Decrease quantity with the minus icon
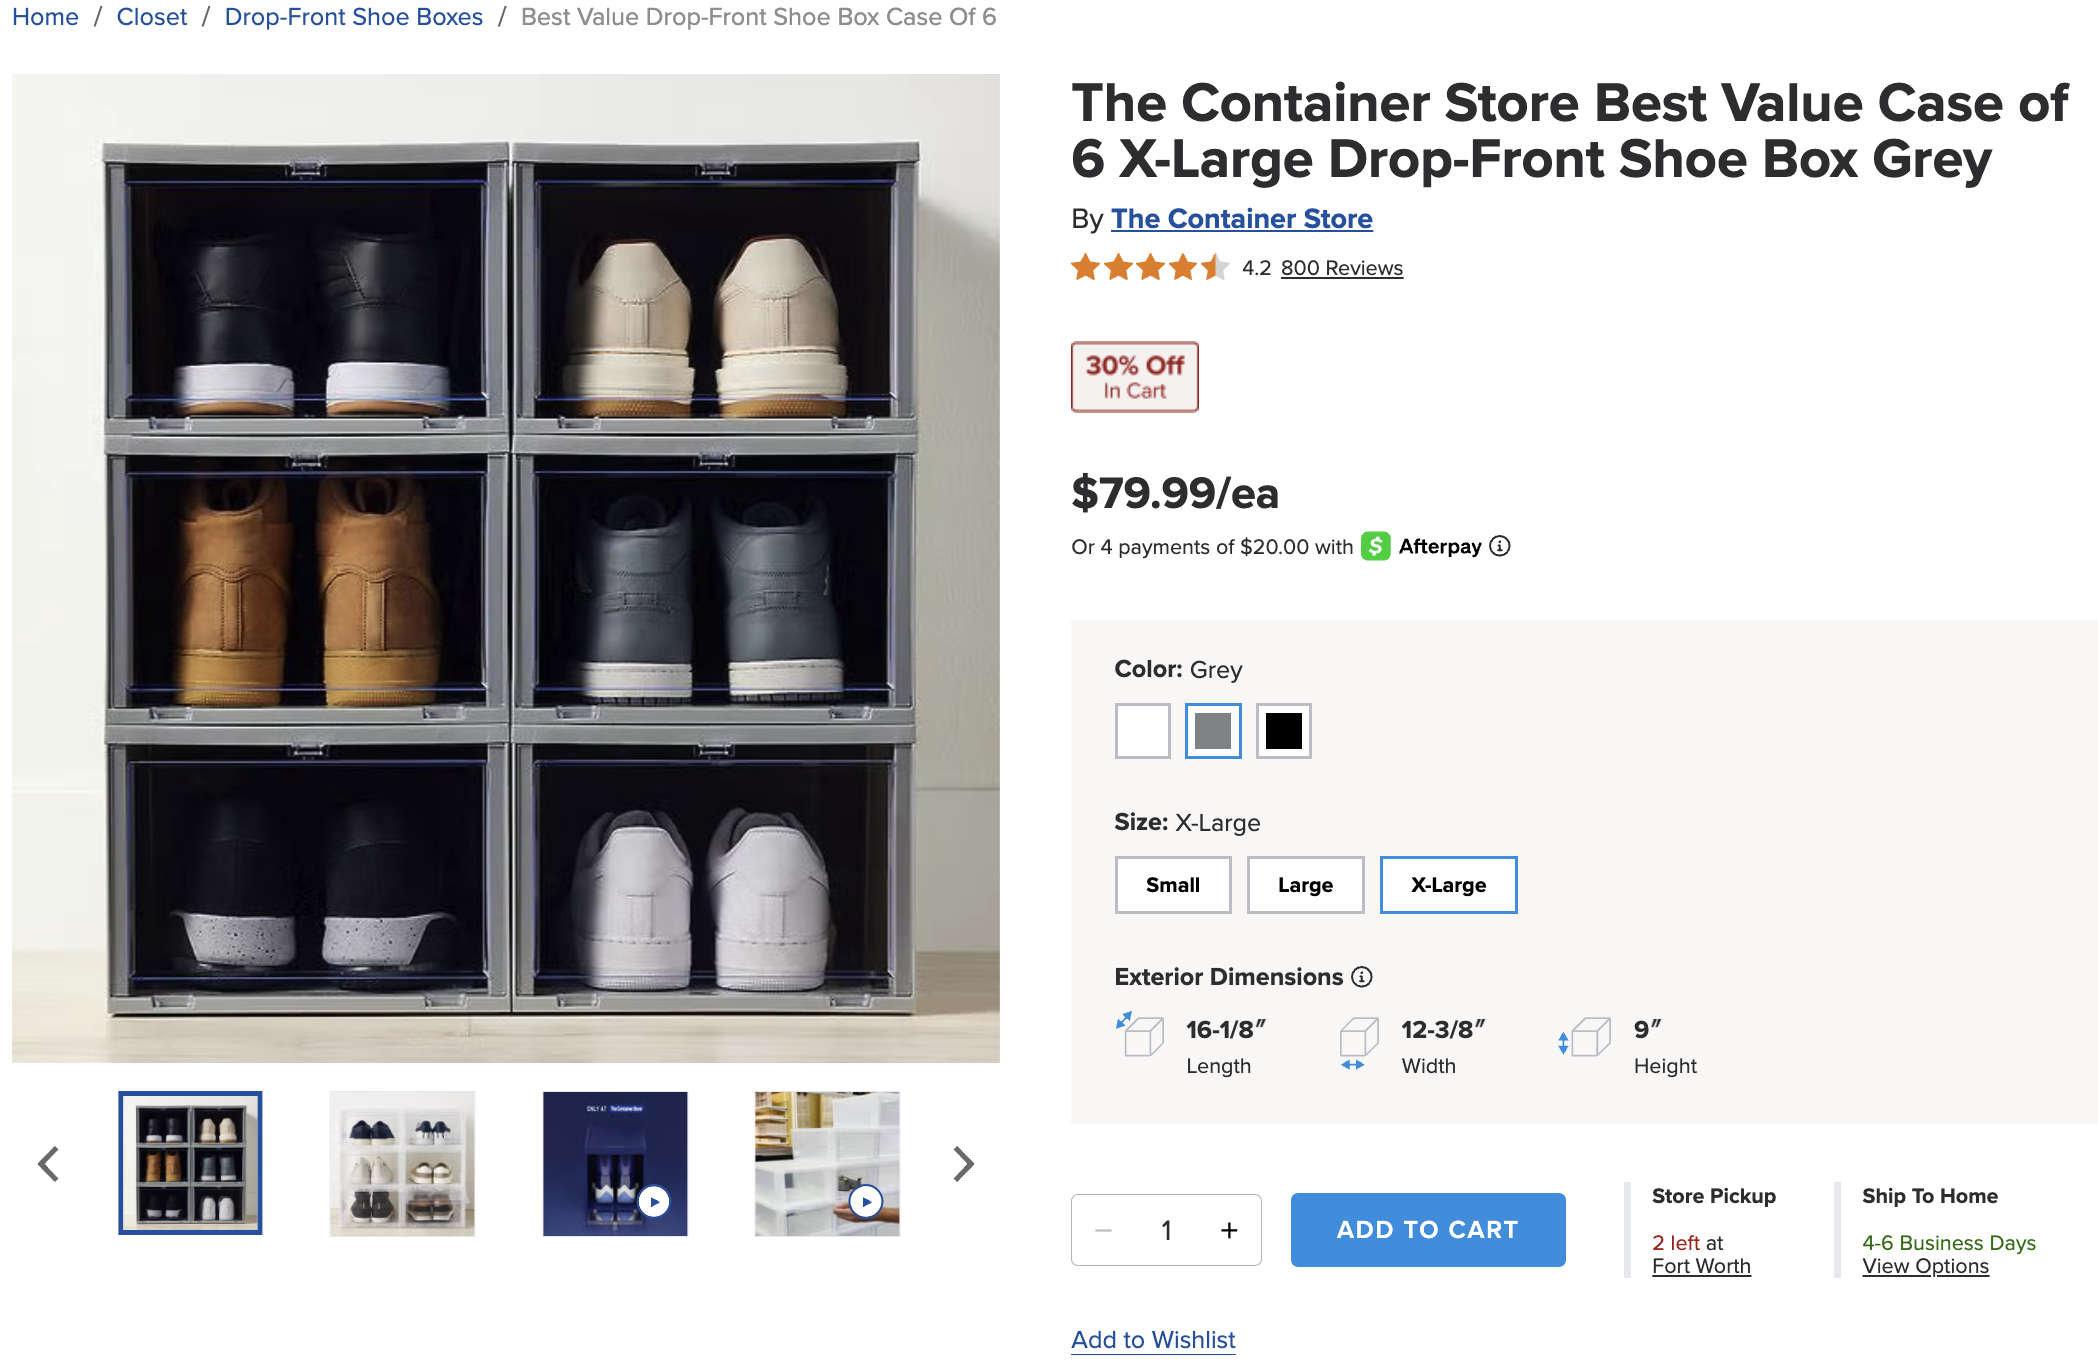Screen dimensions: 2098x1368 pos(1103,1230)
